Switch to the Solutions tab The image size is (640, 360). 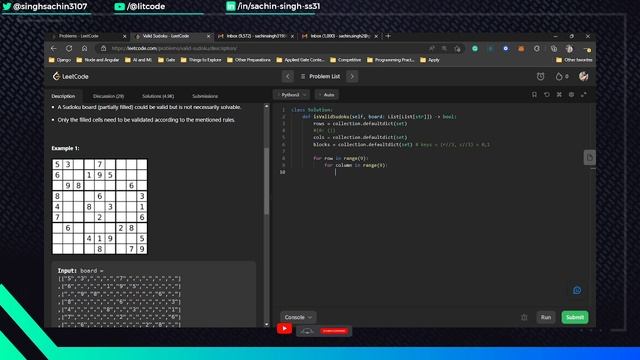click(158, 96)
